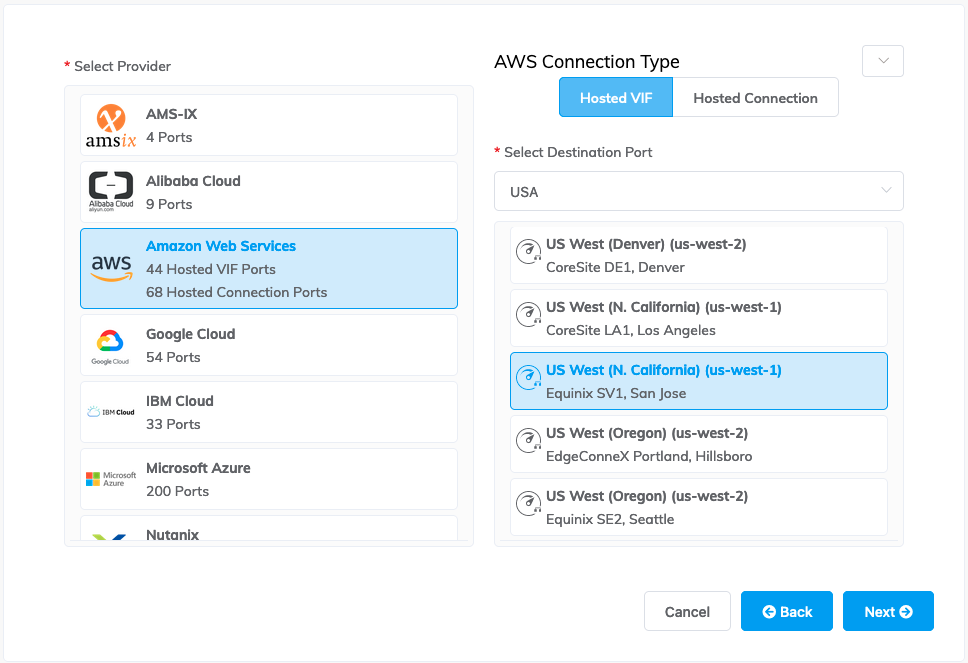Select the Hosted VIF connection type
This screenshot has height=663, width=968.
click(x=616, y=98)
